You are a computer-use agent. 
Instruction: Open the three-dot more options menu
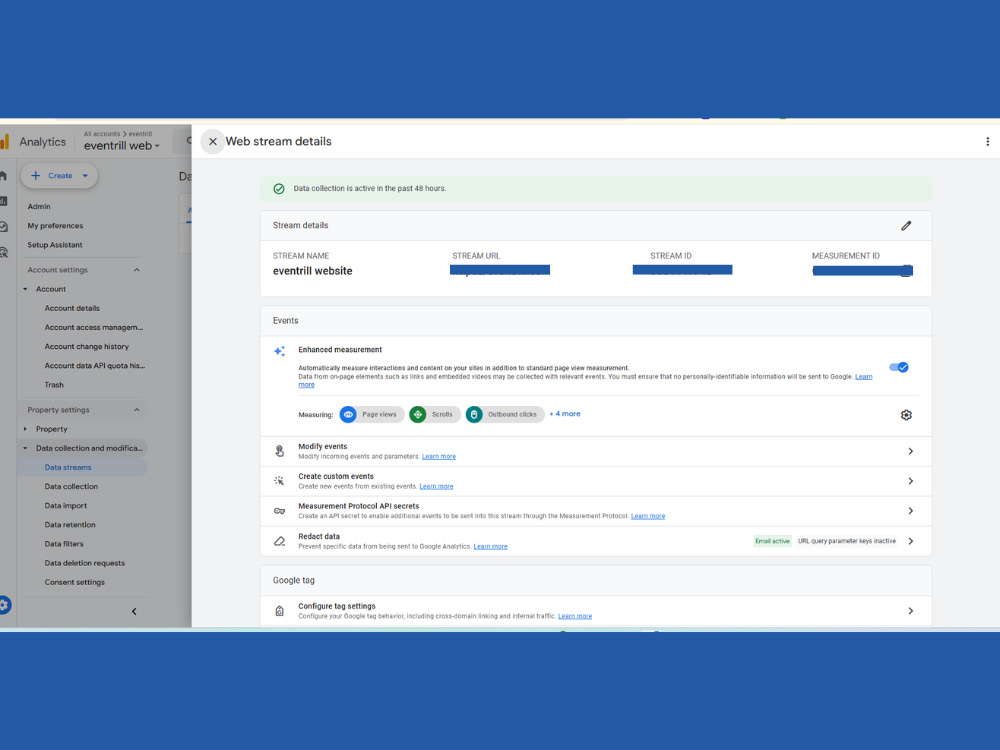tap(987, 142)
